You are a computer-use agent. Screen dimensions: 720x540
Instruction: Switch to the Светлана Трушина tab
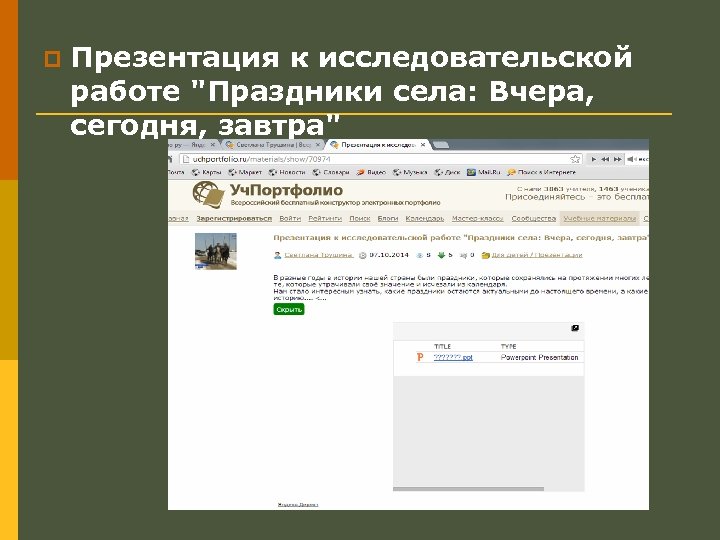[x=274, y=145]
